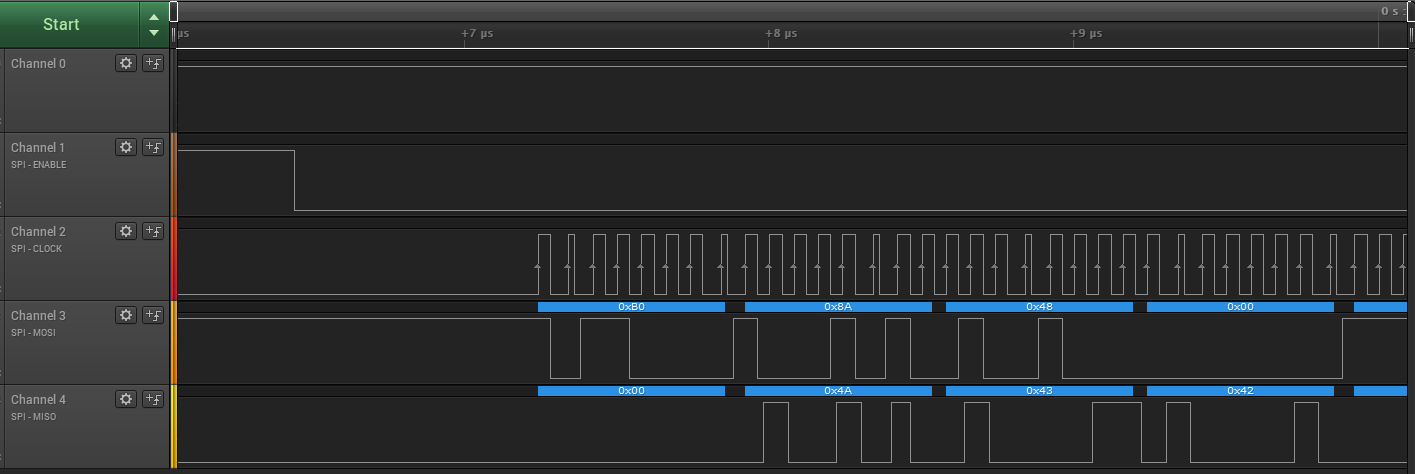Select the 0x42 MISO decoded byte
Viewport: 1415px width, 474px height.
(x=1240, y=391)
